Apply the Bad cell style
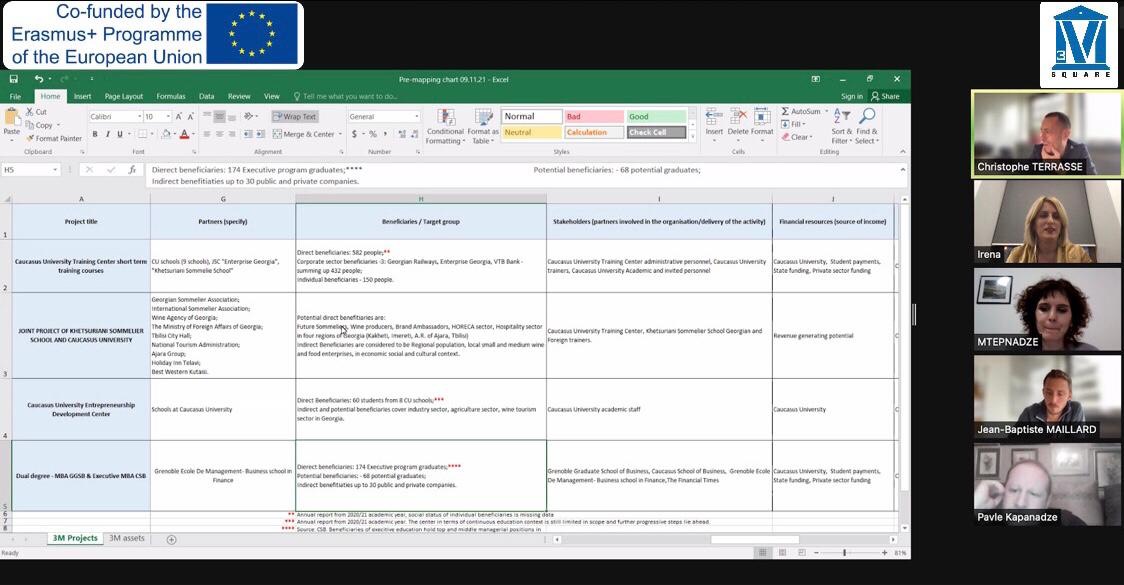Screen dimensions: 1124x585 [x=594, y=116]
